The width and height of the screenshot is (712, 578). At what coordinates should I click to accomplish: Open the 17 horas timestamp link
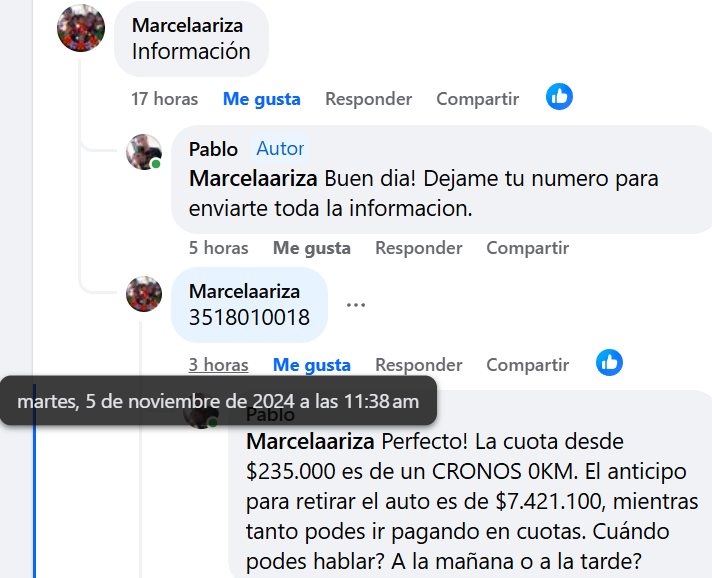tap(164, 99)
